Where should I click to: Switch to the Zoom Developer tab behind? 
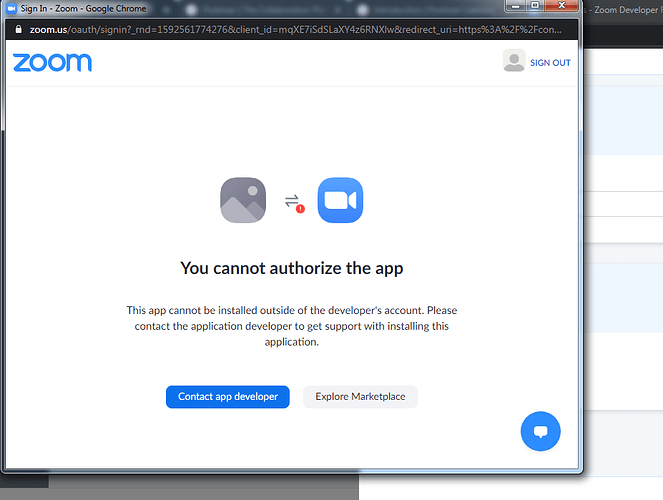(623, 10)
